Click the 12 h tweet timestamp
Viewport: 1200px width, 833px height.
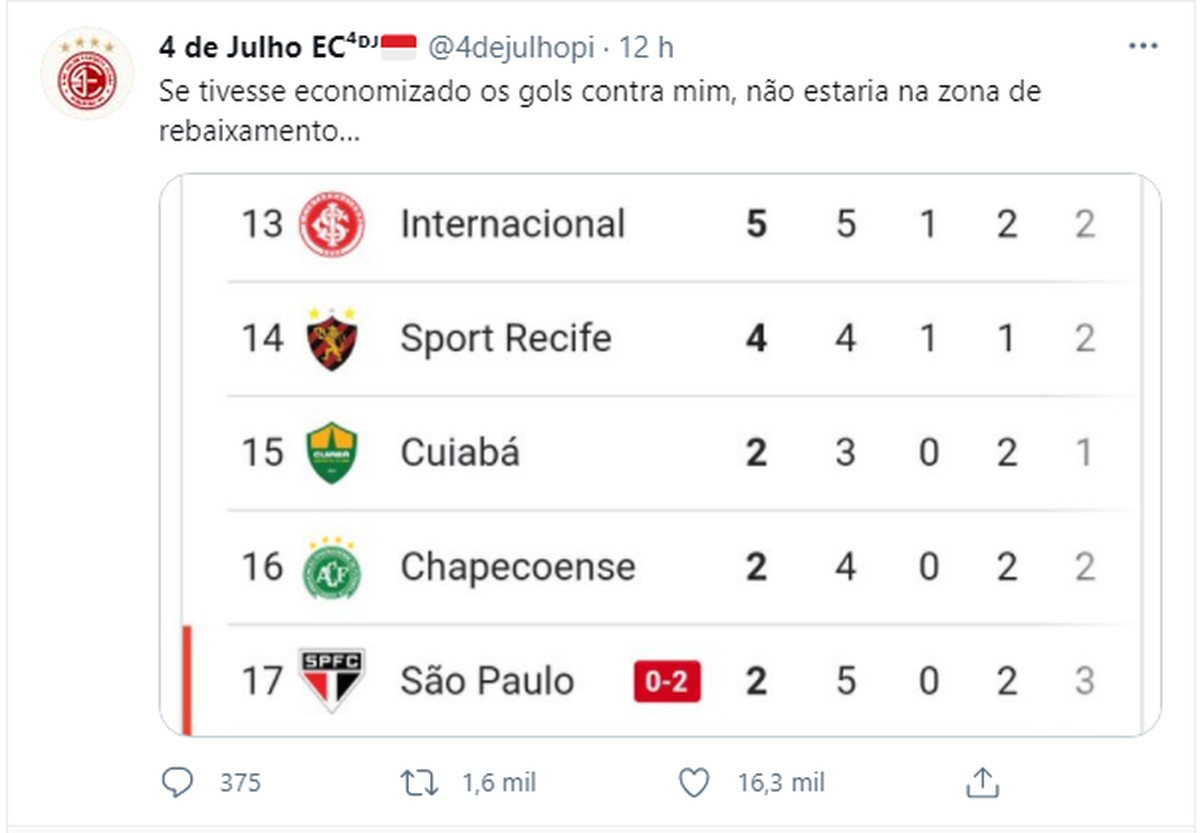pos(646,47)
